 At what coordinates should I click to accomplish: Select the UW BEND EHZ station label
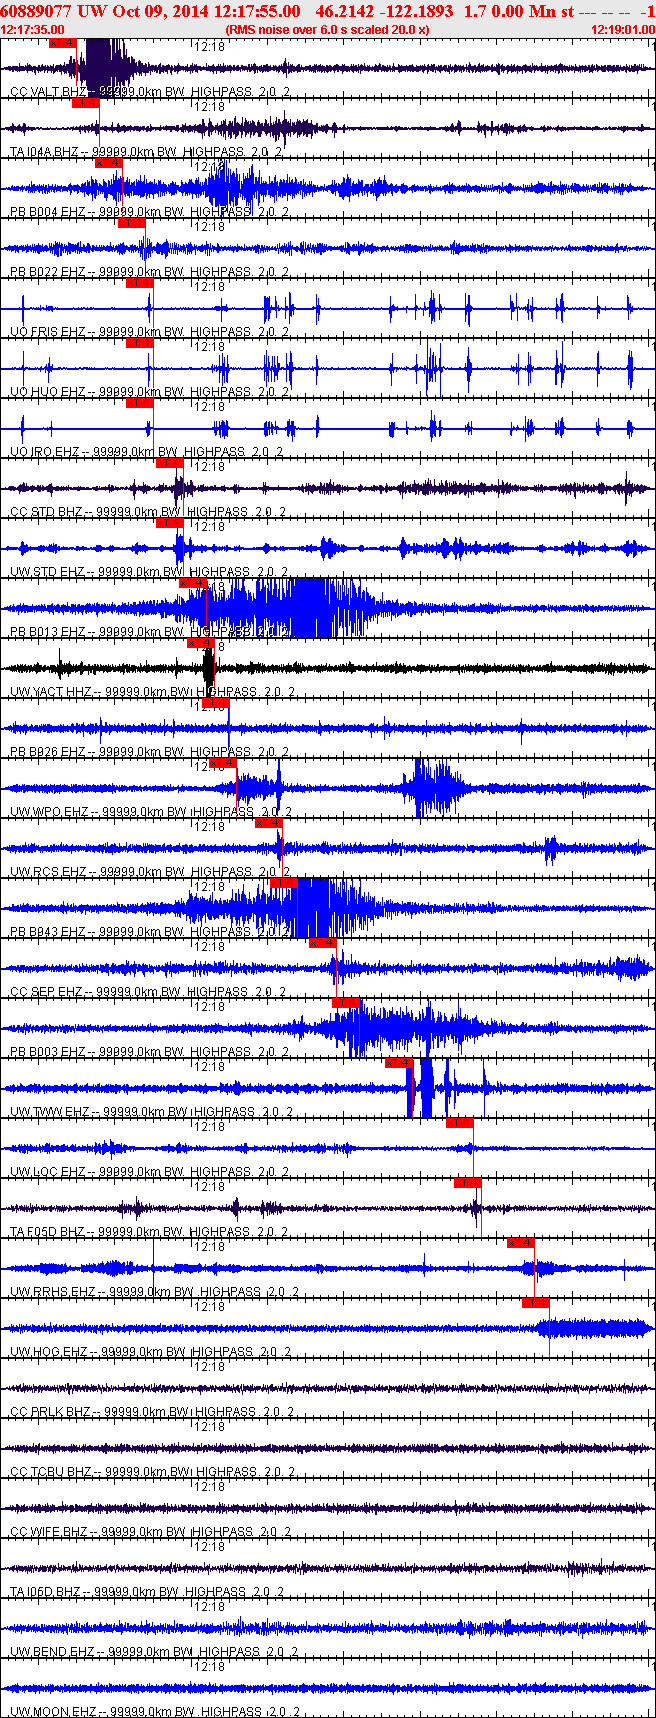(53, 1652)
